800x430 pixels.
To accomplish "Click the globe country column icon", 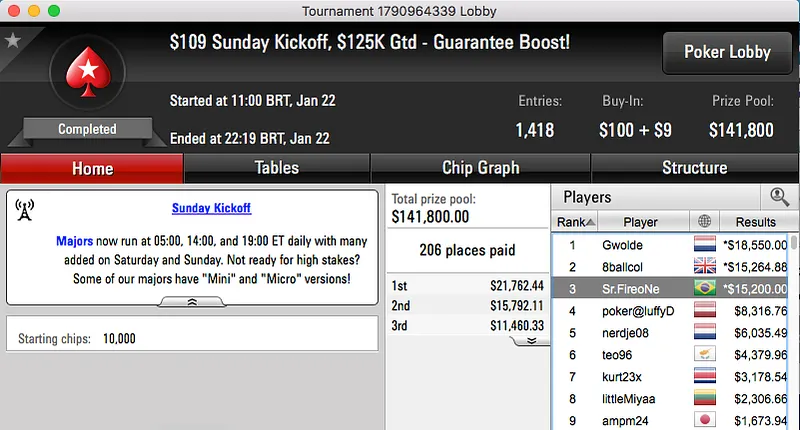I will click(x=704, y=221).
